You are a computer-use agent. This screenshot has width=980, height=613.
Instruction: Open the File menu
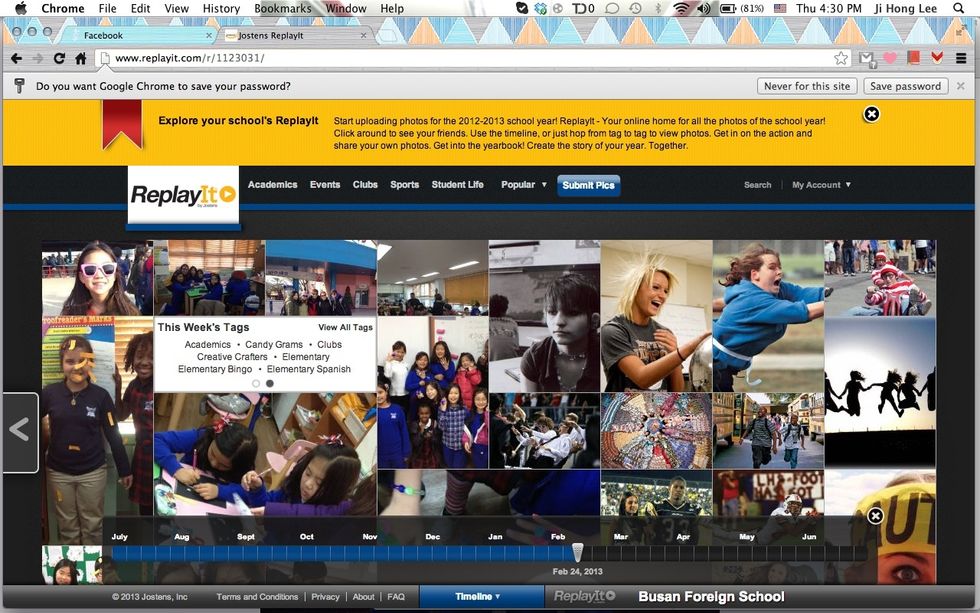(x=108, y=8)
